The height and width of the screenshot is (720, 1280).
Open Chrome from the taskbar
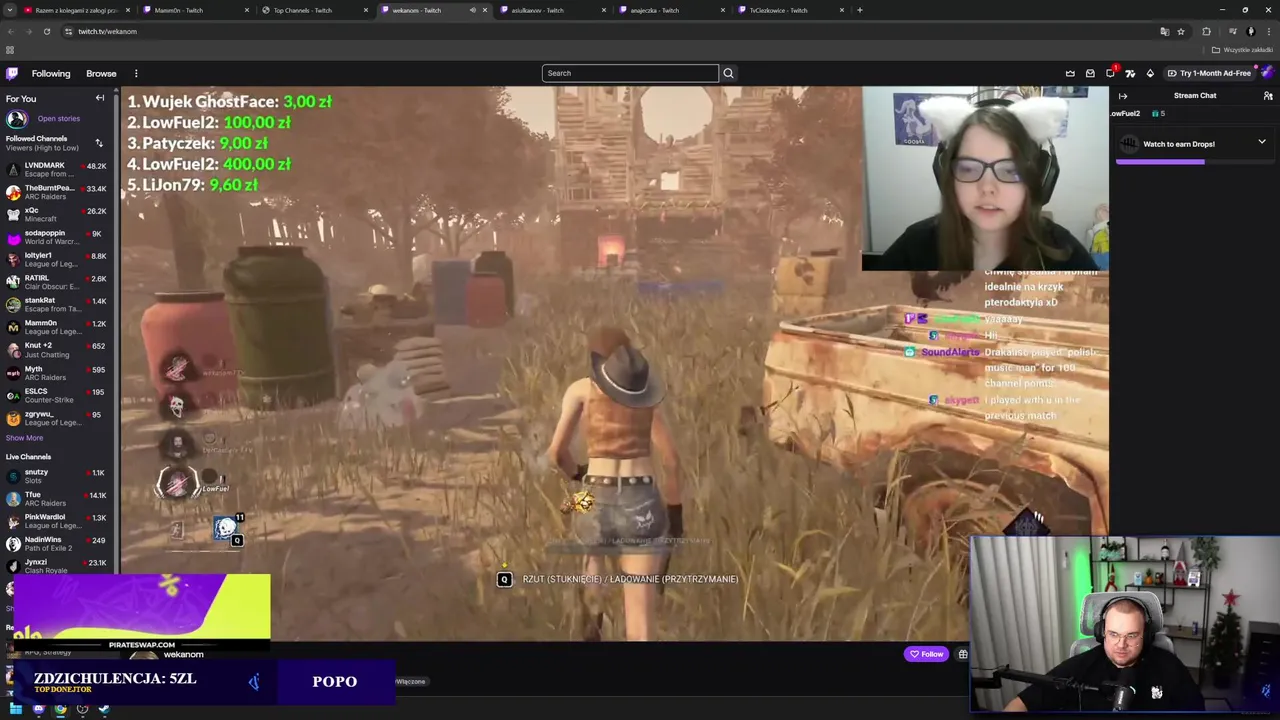[x=60, y=710]
